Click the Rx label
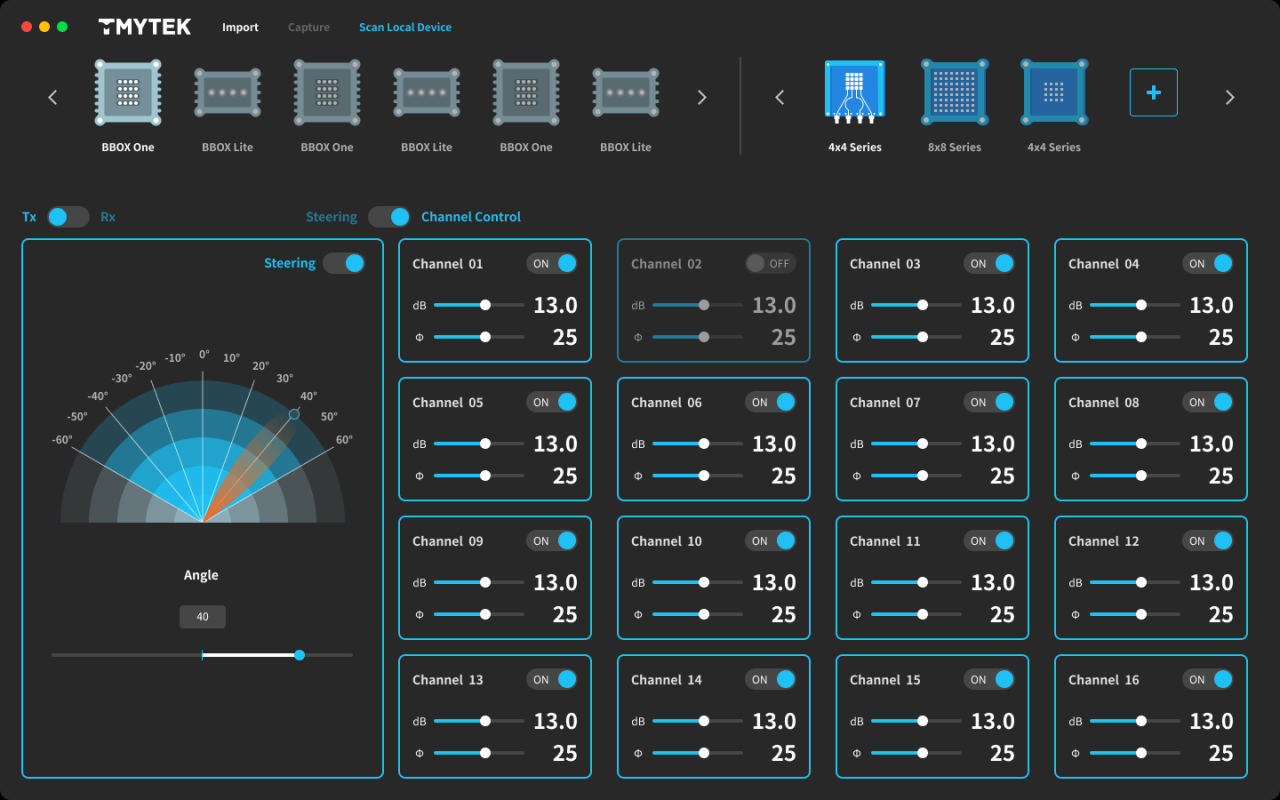Viewport: 1280px width, 800px height. coord(108,216)
